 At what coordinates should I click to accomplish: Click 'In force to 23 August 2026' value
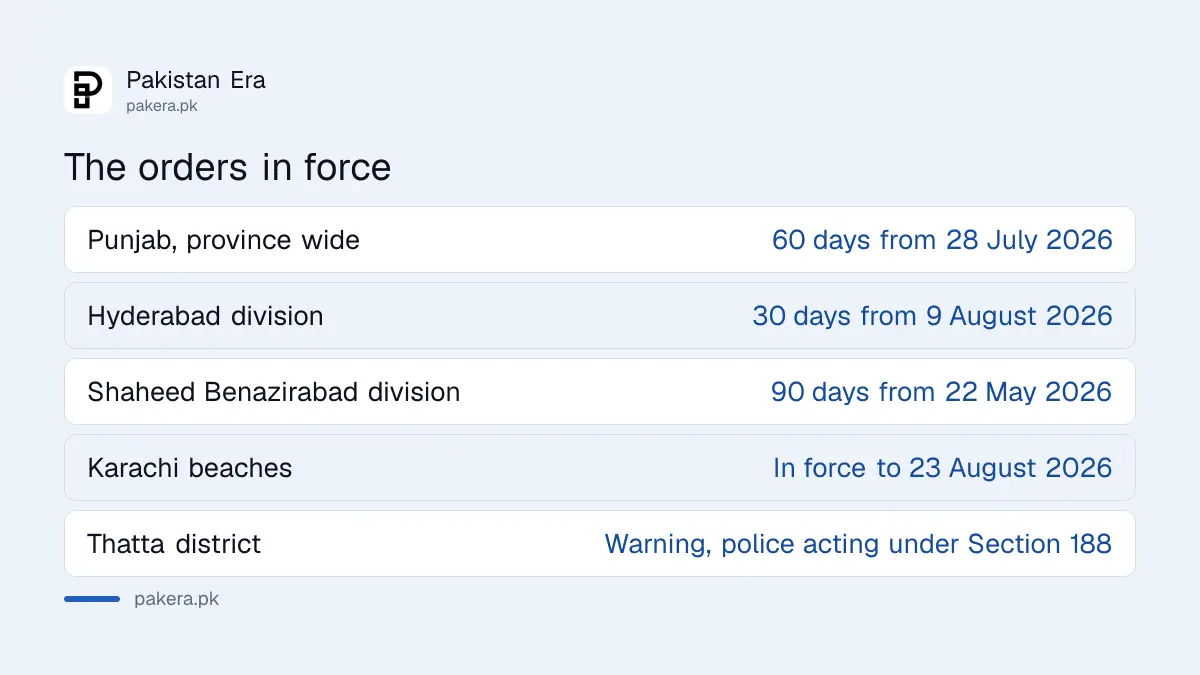[x=942, y=468]
